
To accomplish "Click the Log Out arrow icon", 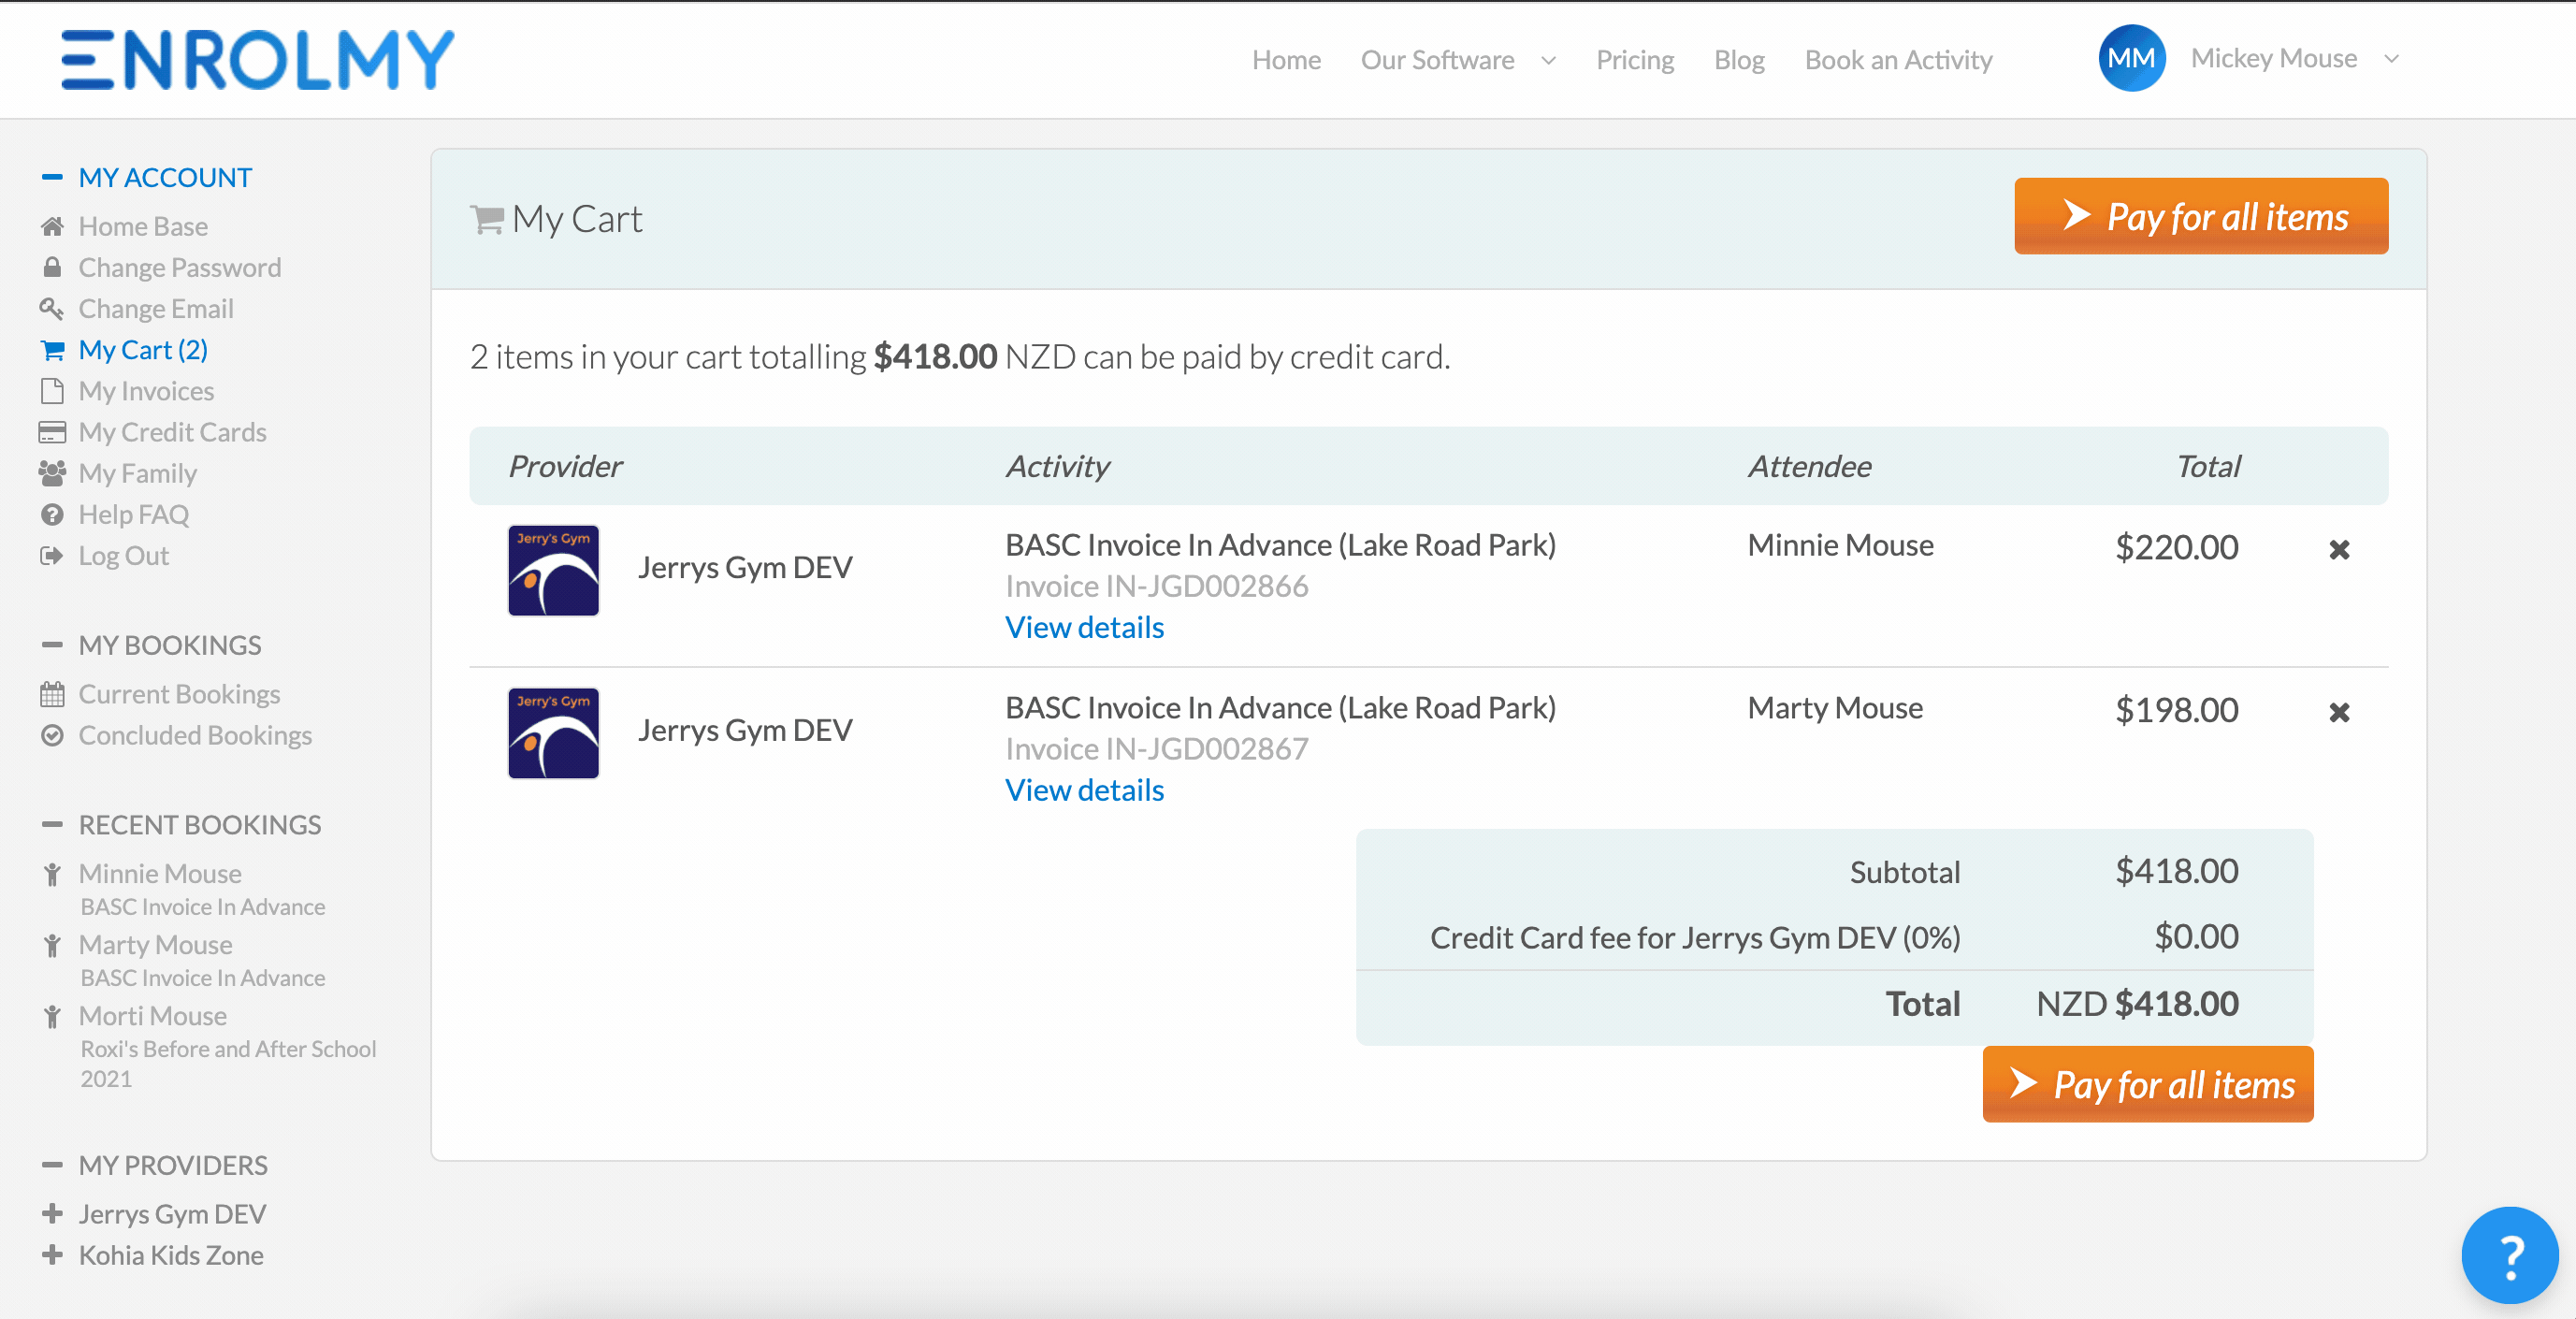I will point(52,555).
